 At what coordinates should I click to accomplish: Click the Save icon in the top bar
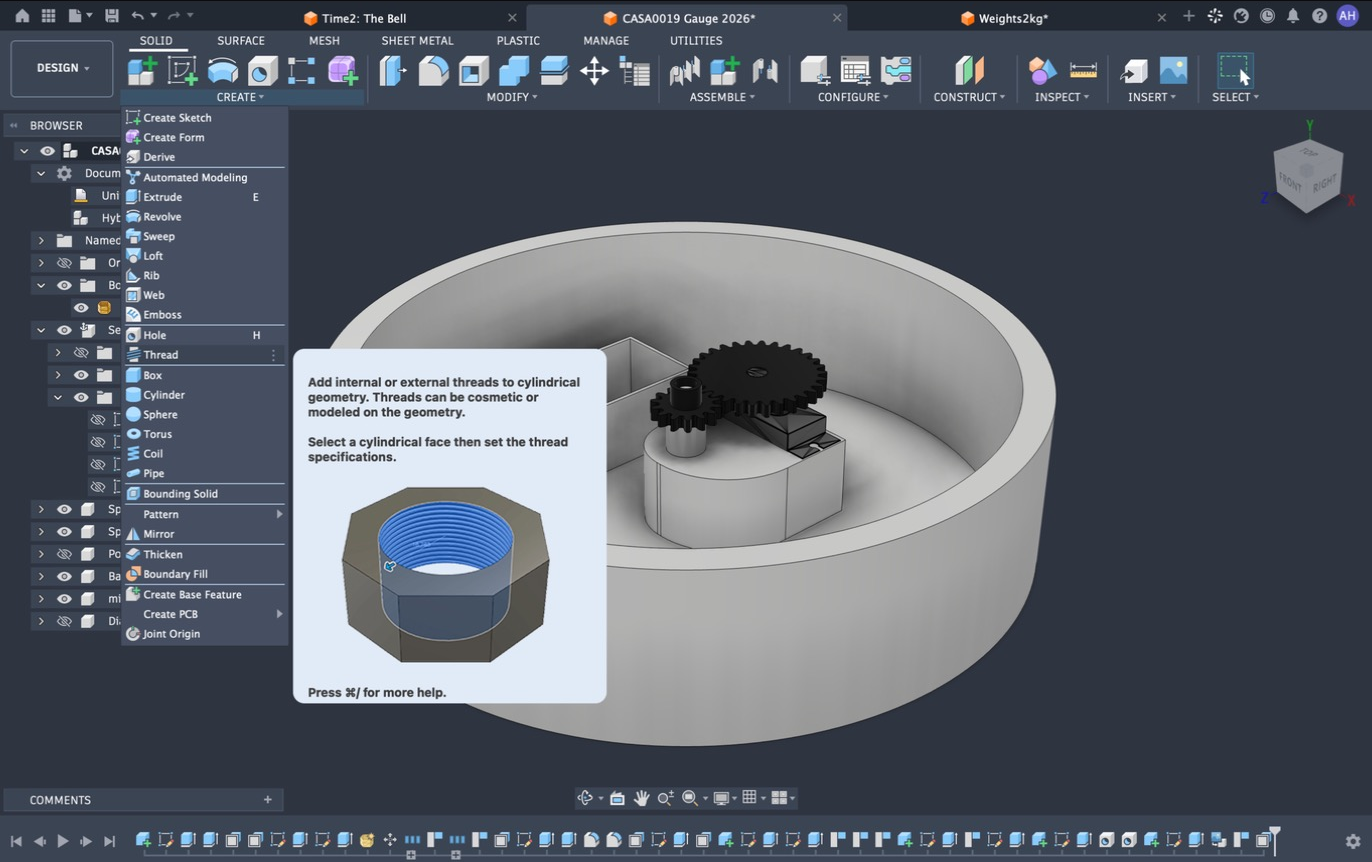pyautogui.click(x=112, y=16)
